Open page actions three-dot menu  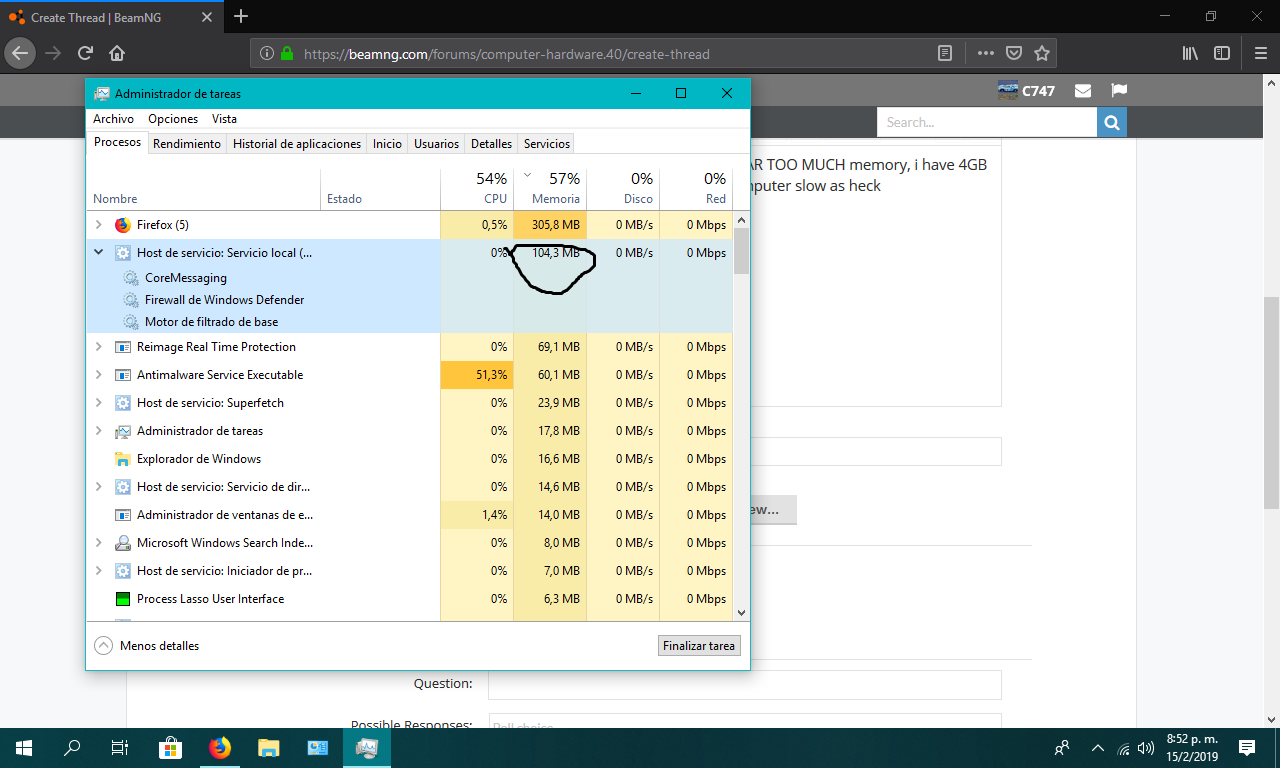point(986,53)
